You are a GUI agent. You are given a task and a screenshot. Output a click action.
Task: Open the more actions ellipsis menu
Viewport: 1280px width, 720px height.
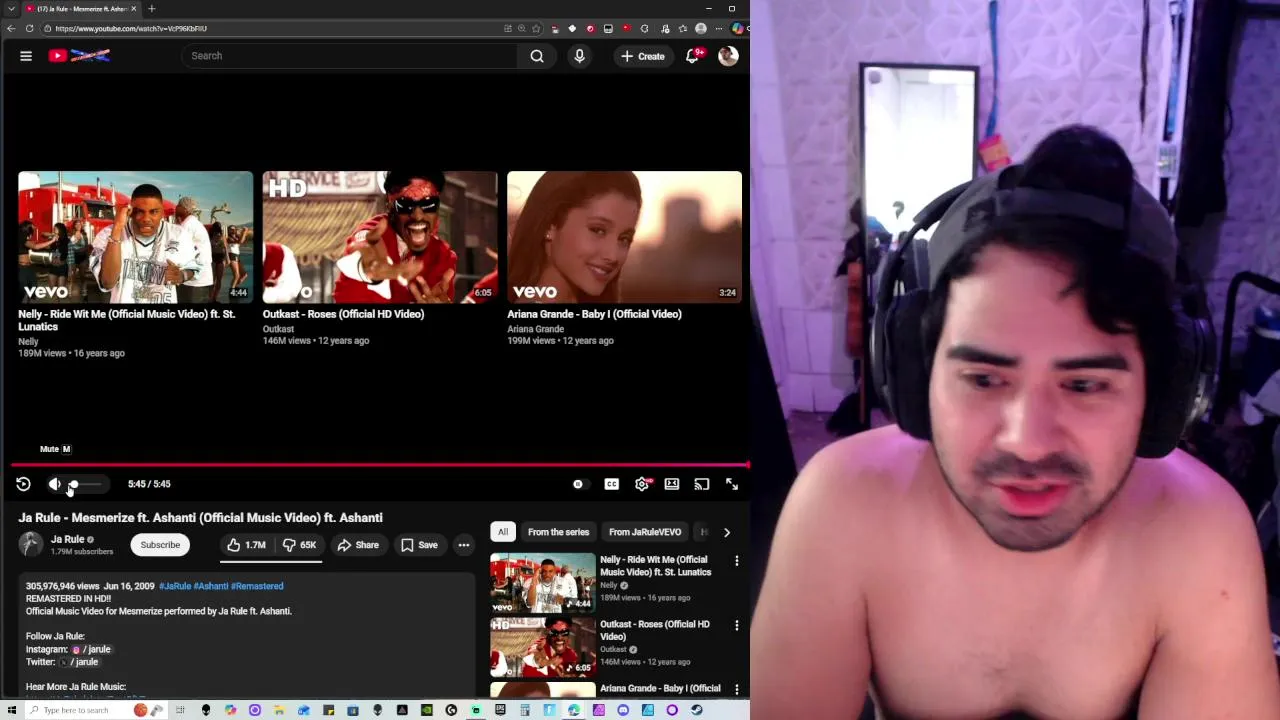pyautogui.click(x=464, y=545)
